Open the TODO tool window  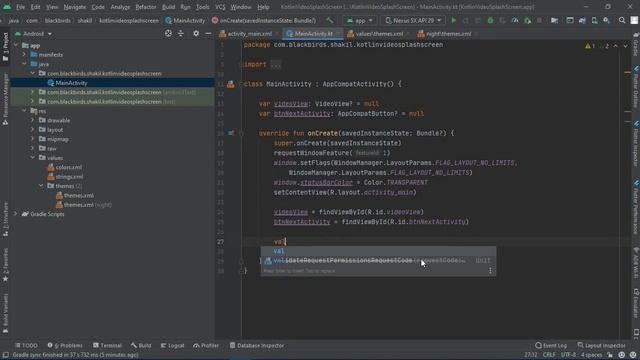[x=26, y=345]
